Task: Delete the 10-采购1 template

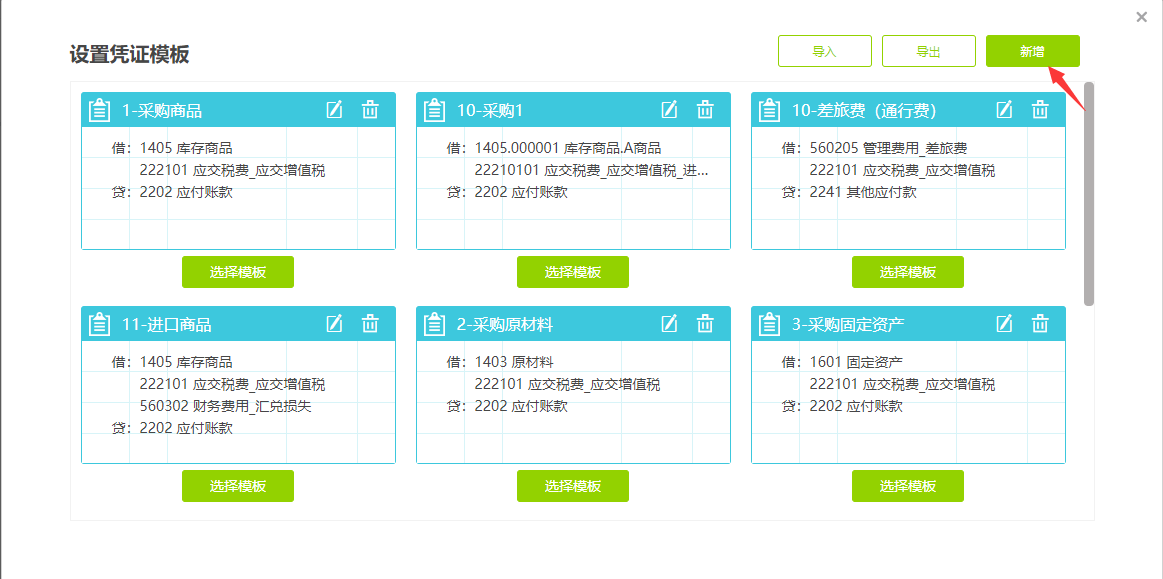Action: tap(705, 110)
